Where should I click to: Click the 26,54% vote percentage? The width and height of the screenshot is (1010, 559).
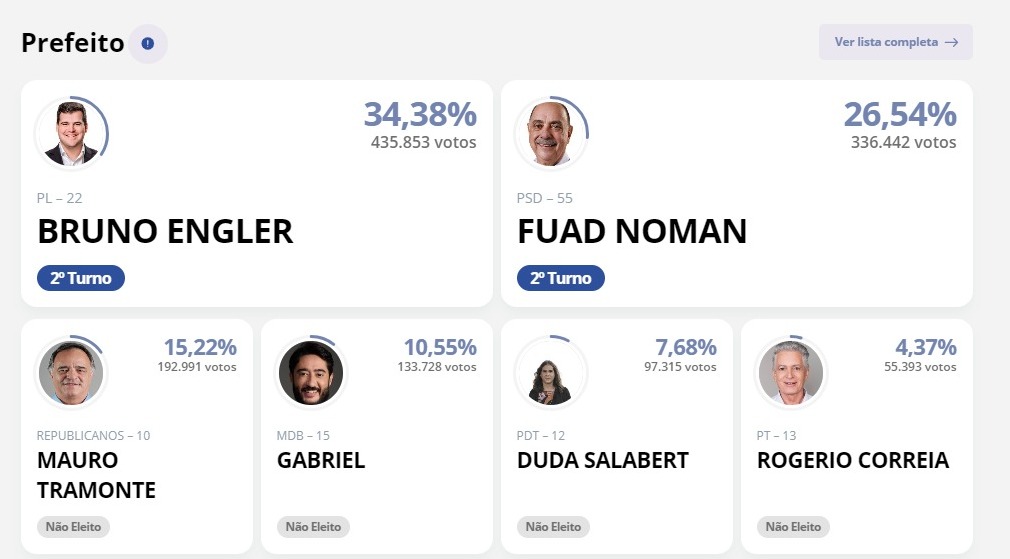[x=900, y=115]
